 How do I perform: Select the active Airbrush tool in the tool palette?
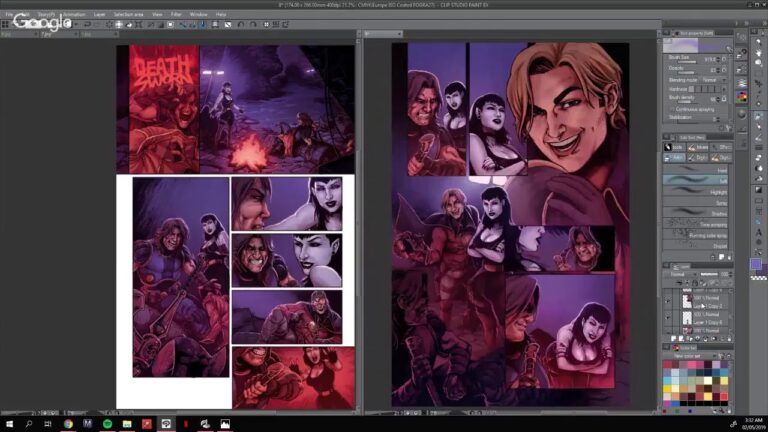tap(759, 116)
